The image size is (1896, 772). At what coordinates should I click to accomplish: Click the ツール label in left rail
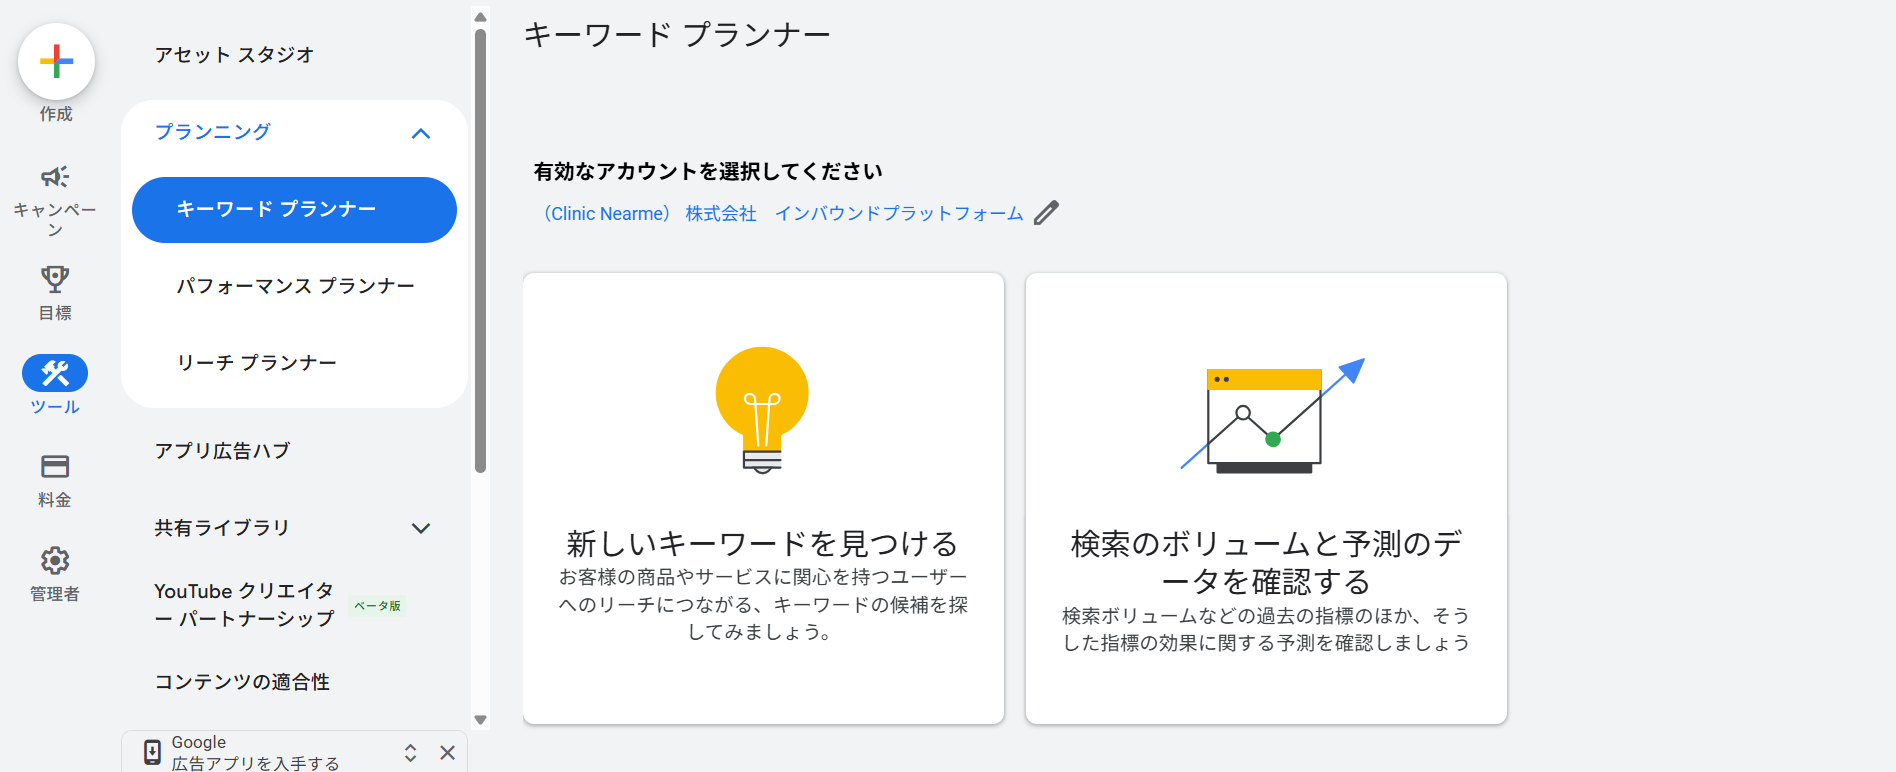55,407
